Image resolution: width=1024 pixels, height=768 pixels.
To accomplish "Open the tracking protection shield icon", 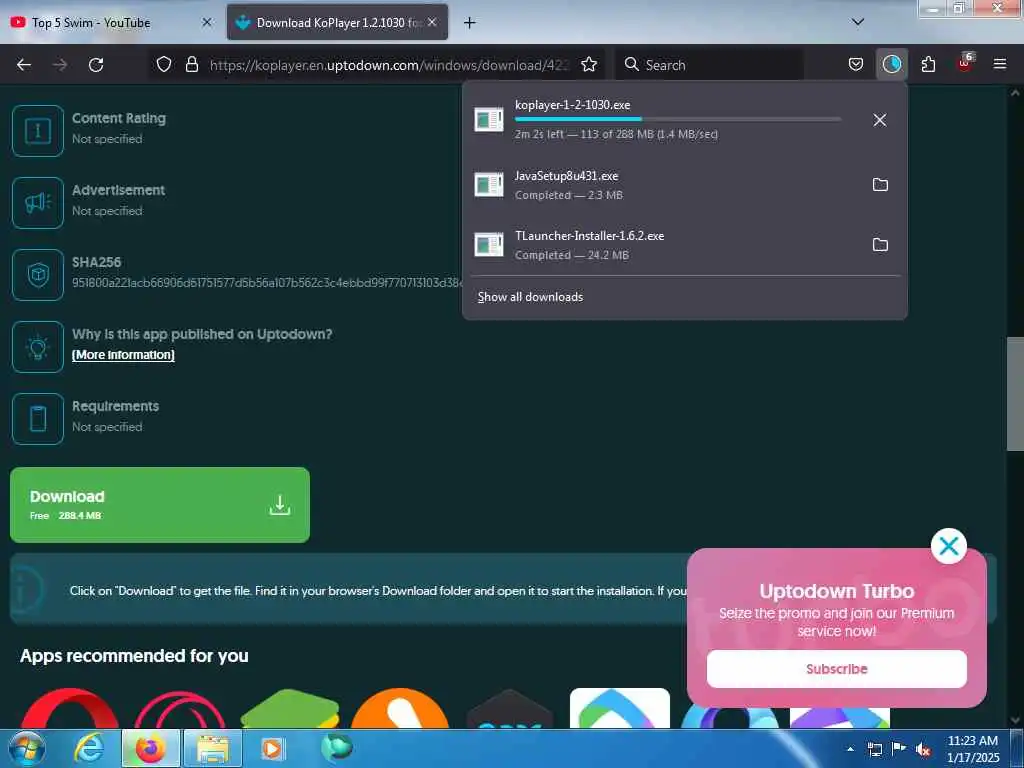I will [164, 64].
